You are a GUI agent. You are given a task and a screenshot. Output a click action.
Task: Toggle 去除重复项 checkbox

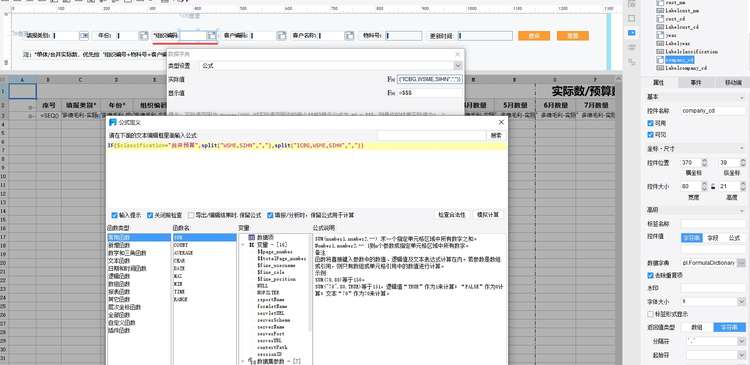point(650,276)
